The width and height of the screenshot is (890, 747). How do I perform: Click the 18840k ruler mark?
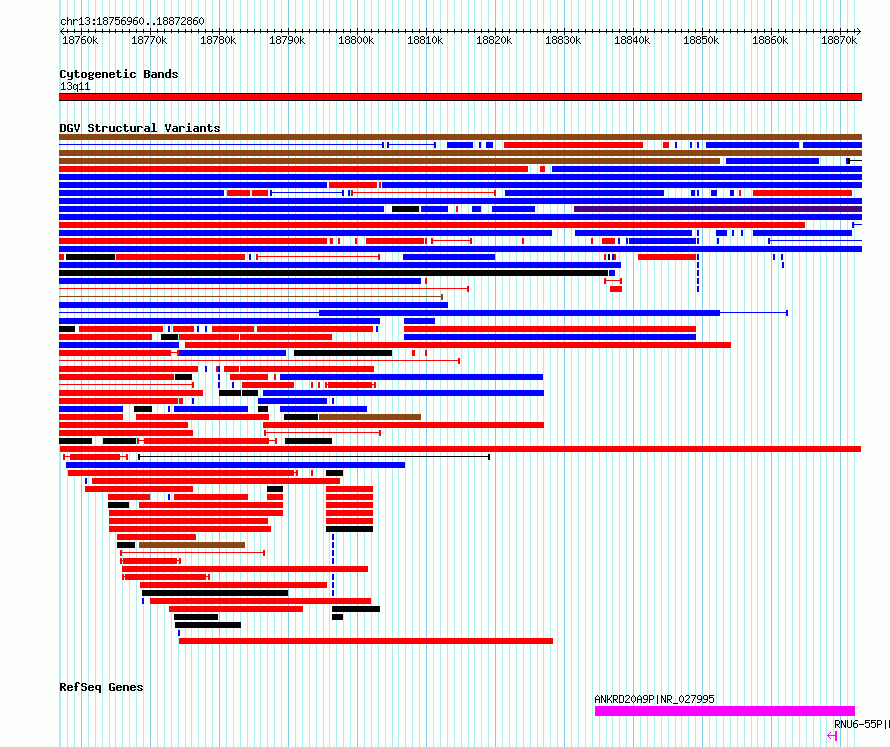pos(632,40)
